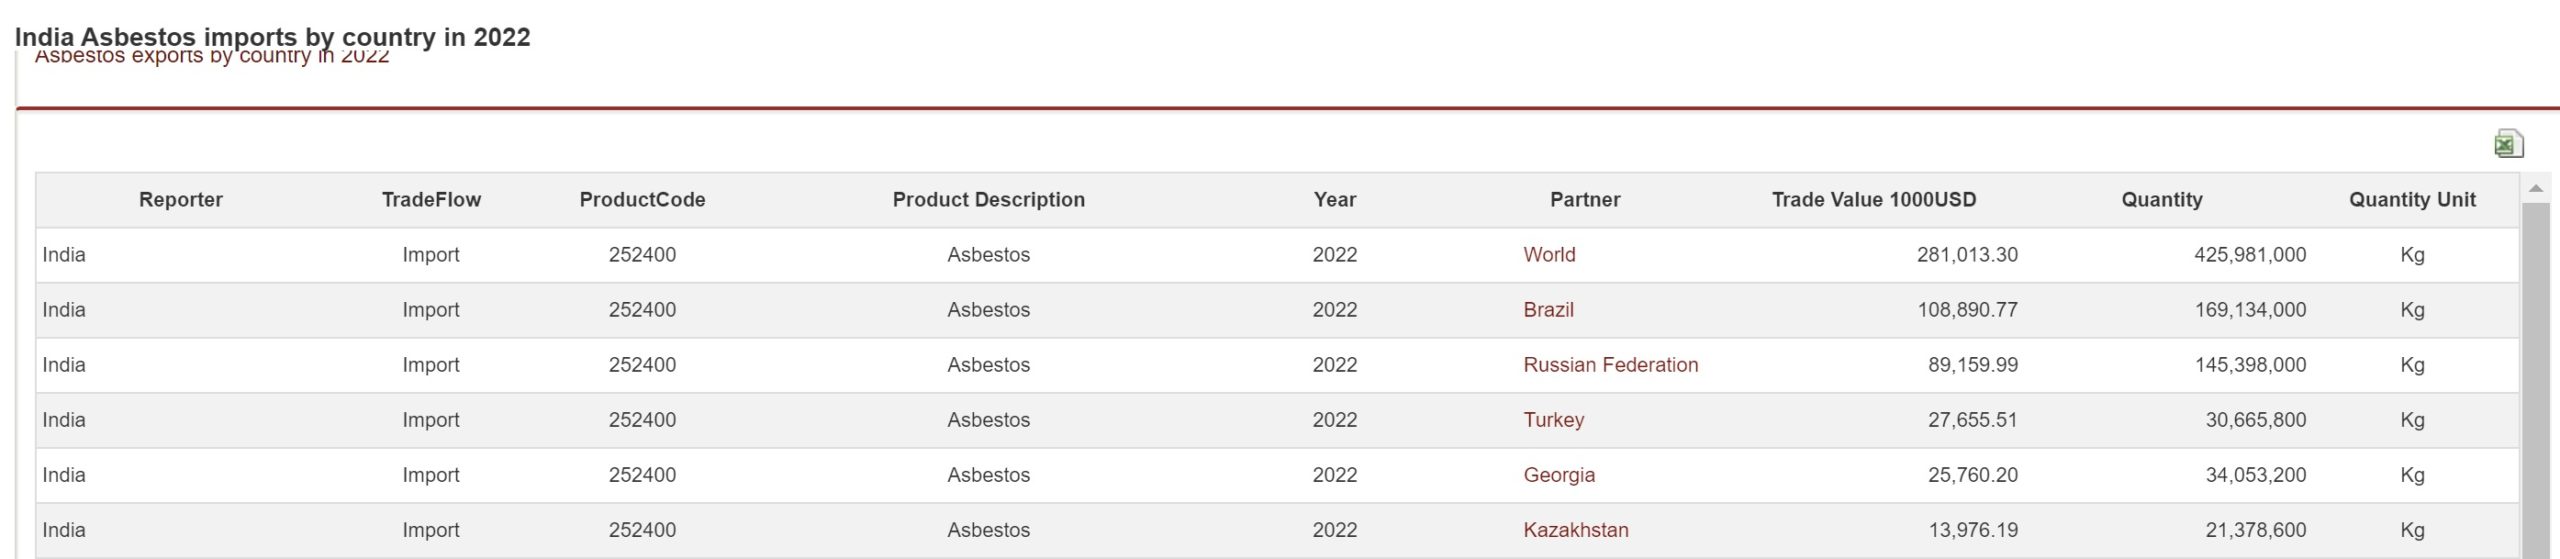Sort by the ProductCode column header
Screen dimensions: 2560x559
642,200
